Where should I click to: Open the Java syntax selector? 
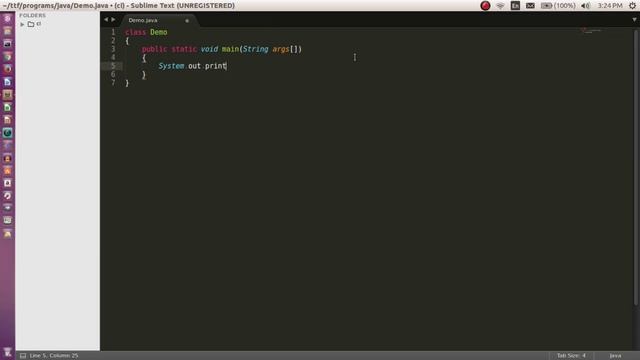[x=615, y=356]
